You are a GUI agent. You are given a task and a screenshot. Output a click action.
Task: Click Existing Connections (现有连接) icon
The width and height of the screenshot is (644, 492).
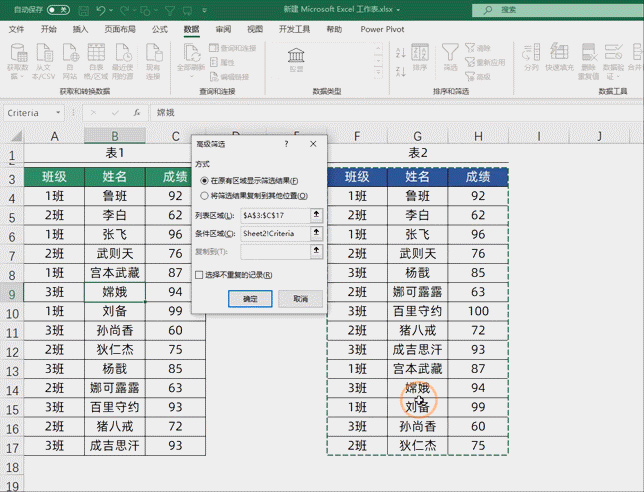tap(153, 53)
